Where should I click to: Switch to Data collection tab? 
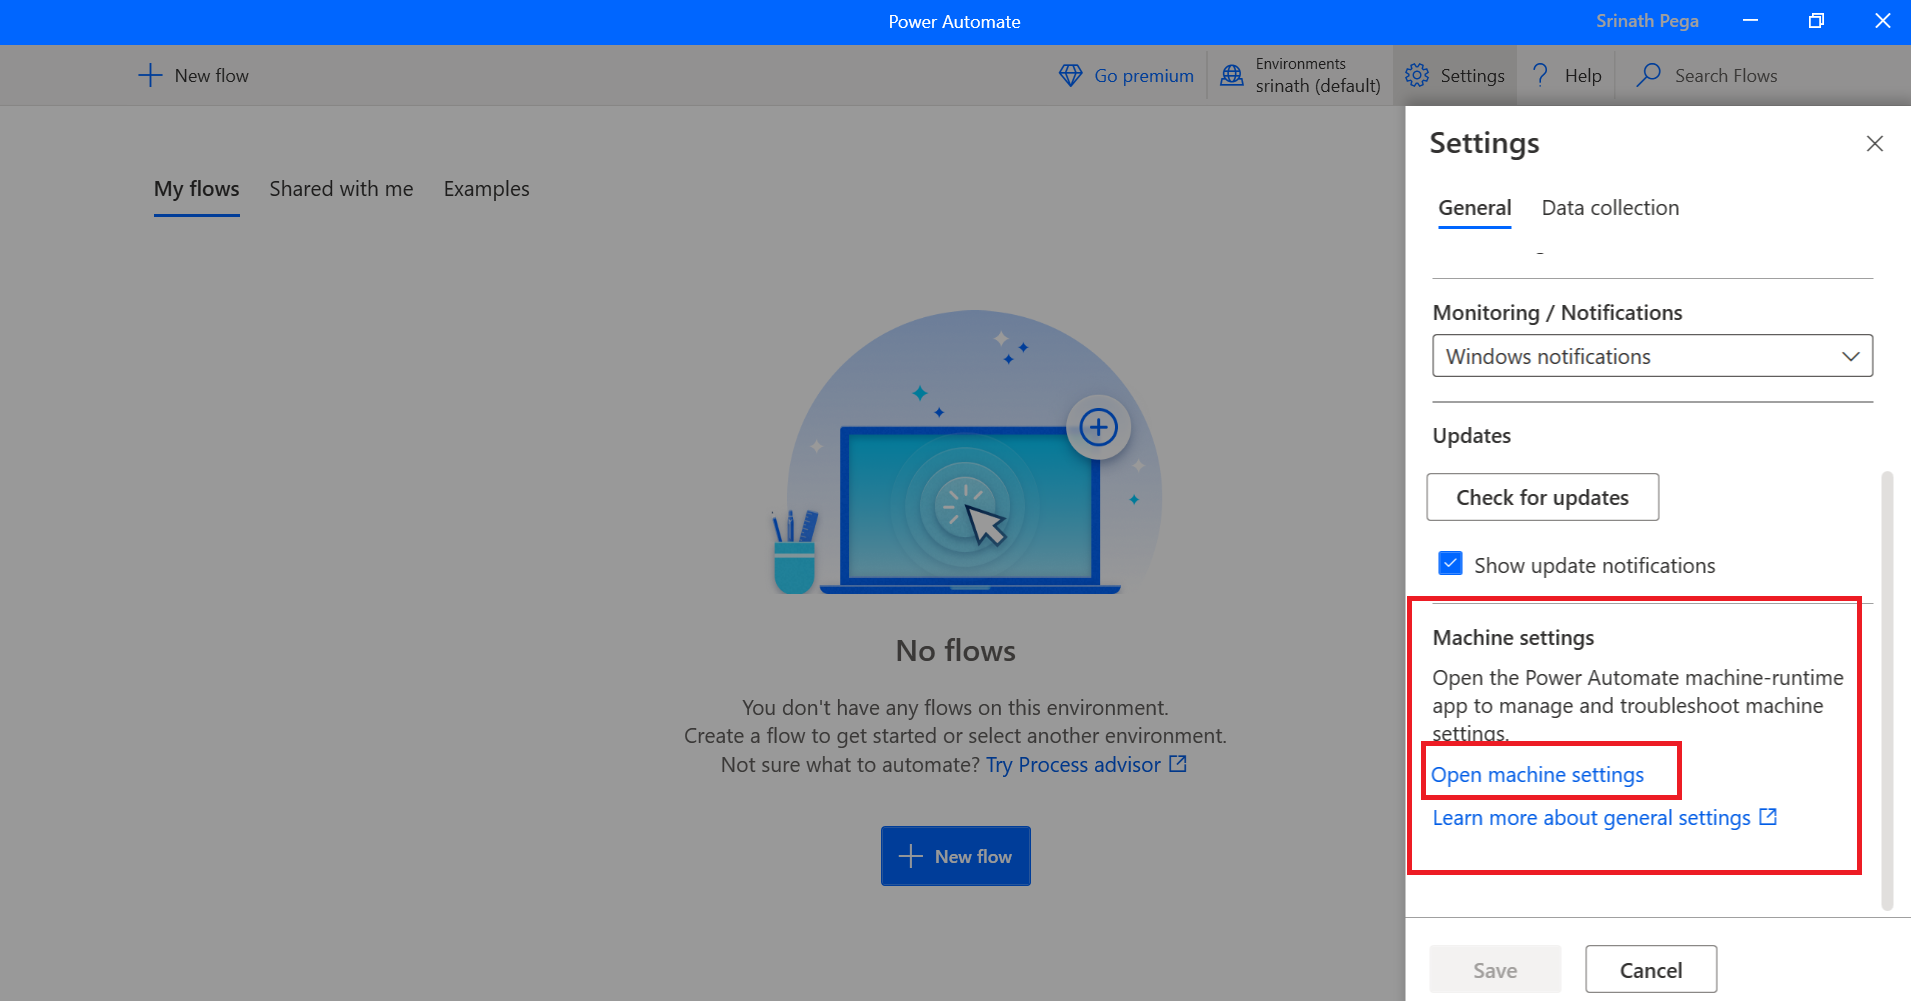click(x=1610, y=208)
